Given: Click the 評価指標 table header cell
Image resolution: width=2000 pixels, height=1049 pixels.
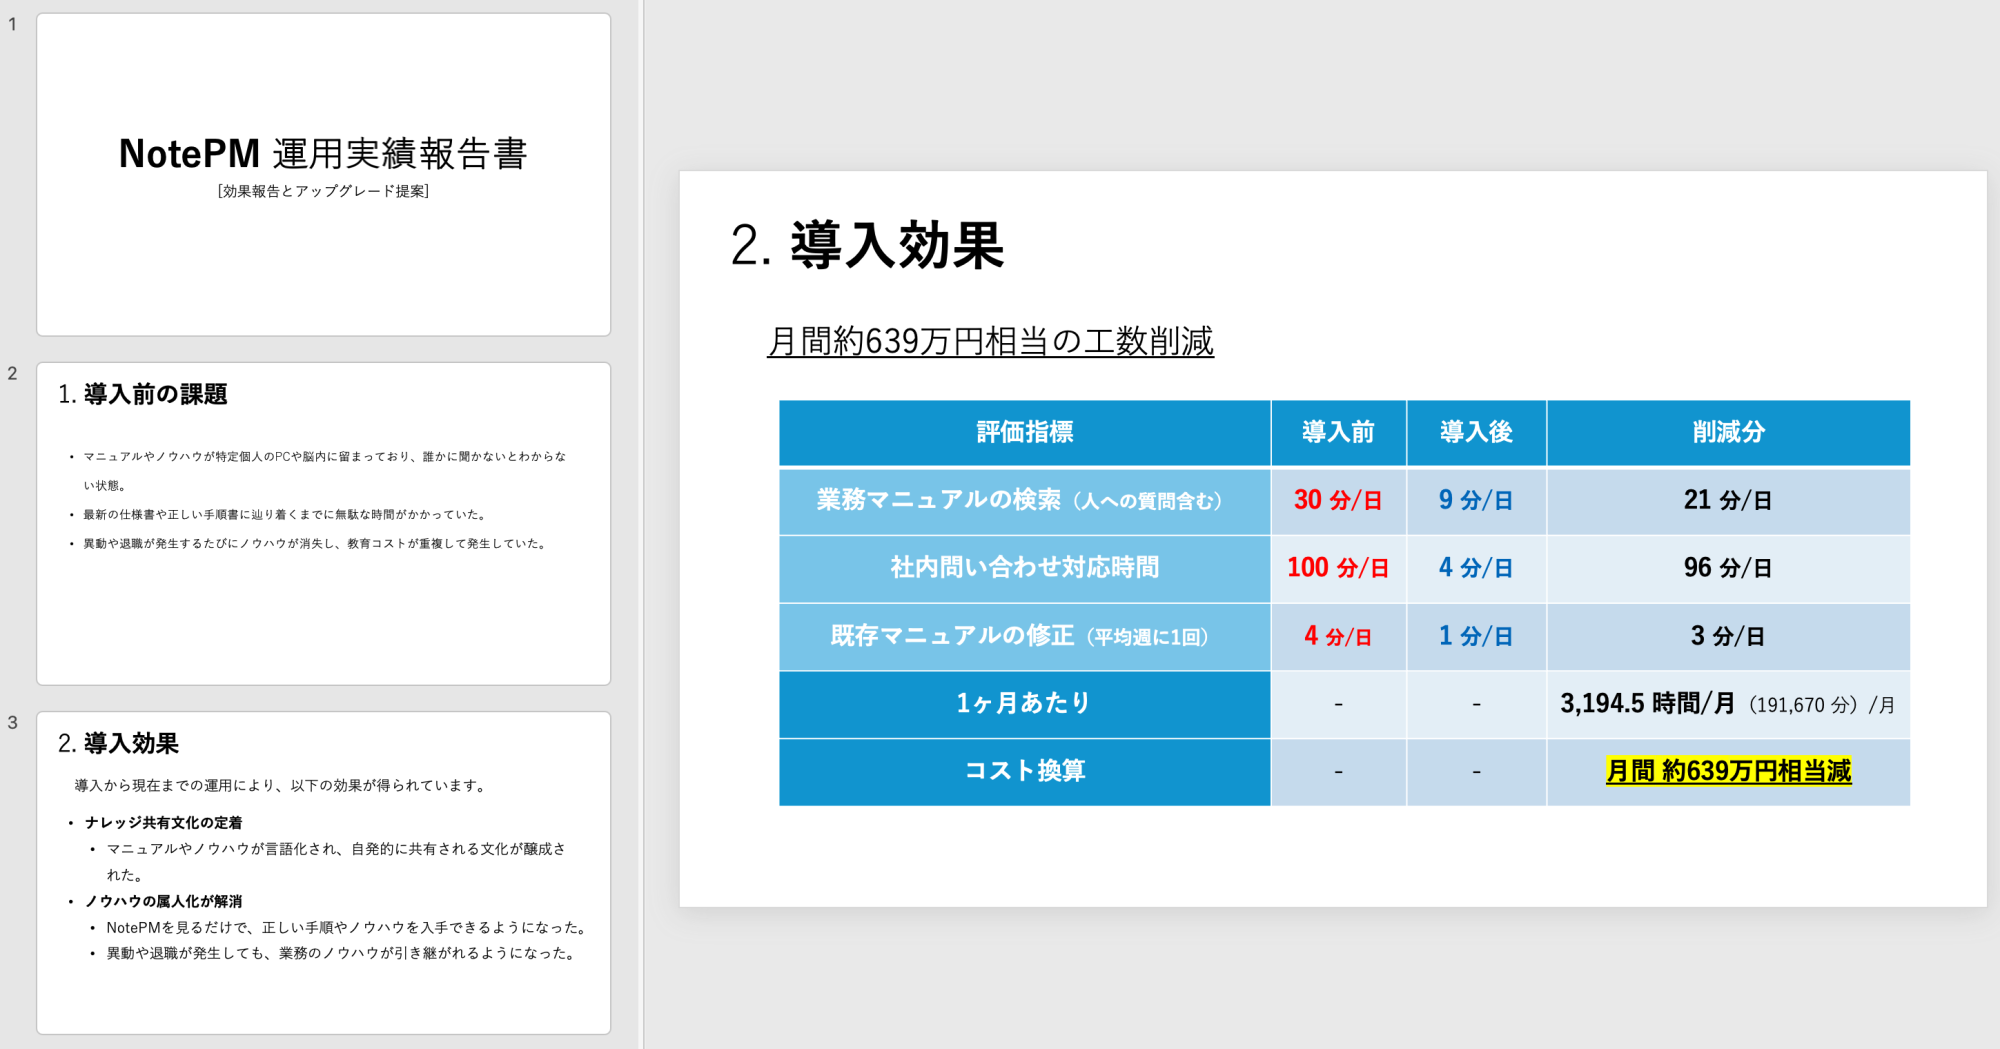Looking at the screenshot, I should pyautogui.click(x=1024, y=432).
